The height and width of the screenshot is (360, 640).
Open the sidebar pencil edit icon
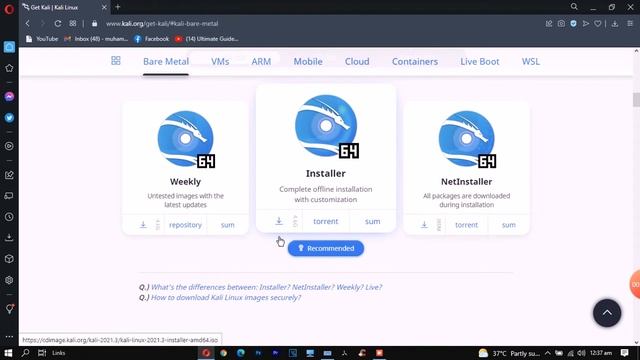pos(9,175)
